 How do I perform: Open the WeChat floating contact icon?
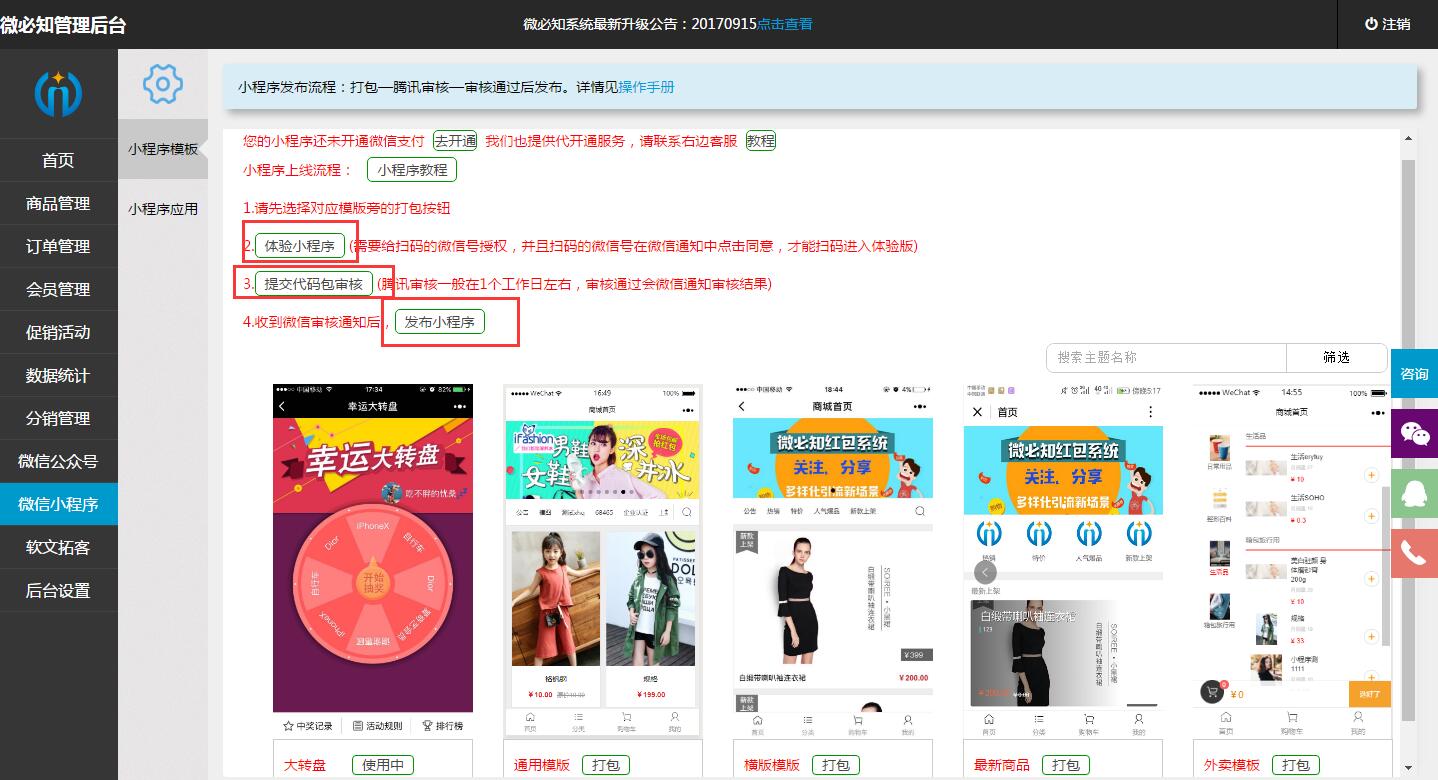[x=1414, y=433]
